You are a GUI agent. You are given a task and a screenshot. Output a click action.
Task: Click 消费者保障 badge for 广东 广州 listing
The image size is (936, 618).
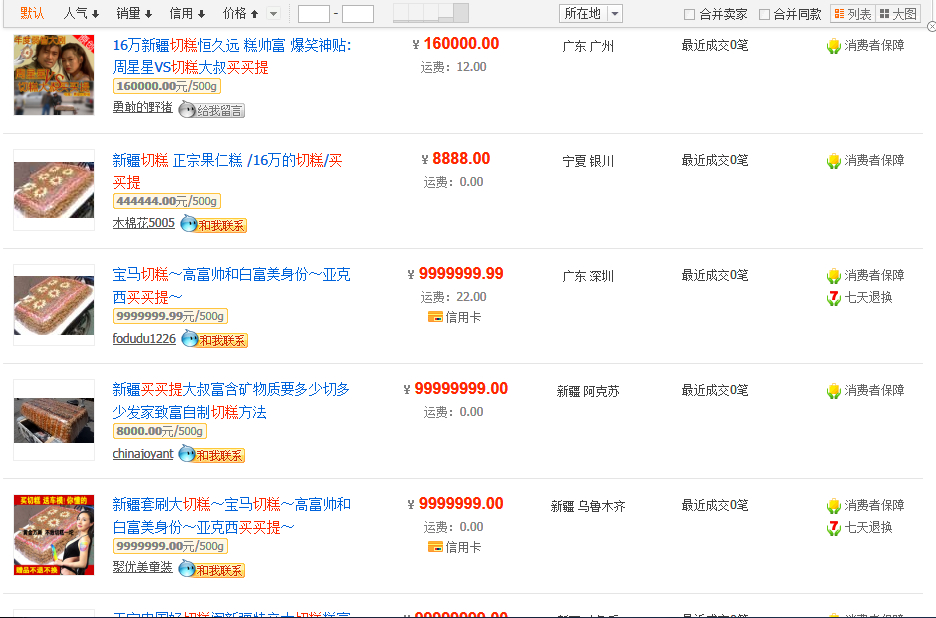(866, 45)
